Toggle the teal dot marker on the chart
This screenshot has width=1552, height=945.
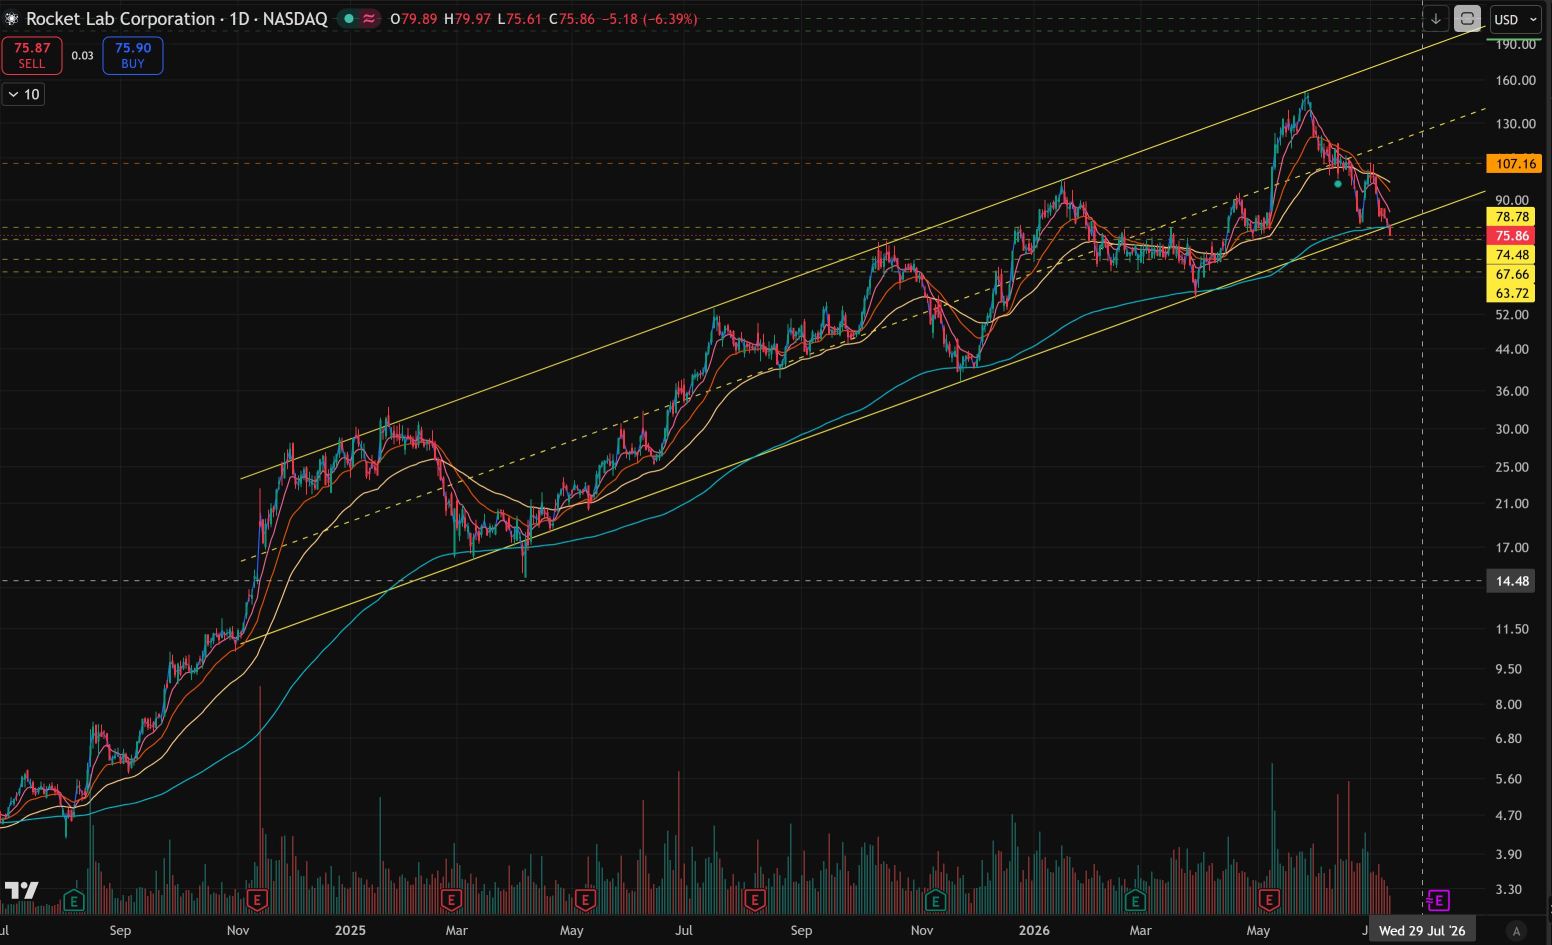click(x=1338, y=184)
